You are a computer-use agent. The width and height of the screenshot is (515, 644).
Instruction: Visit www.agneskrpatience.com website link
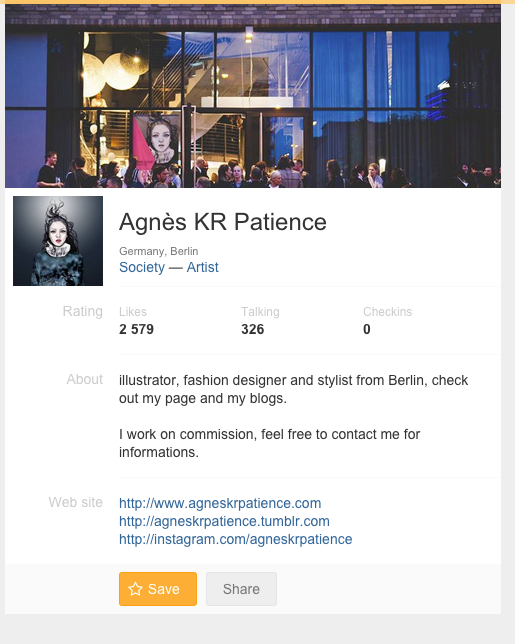click(220, 503)
